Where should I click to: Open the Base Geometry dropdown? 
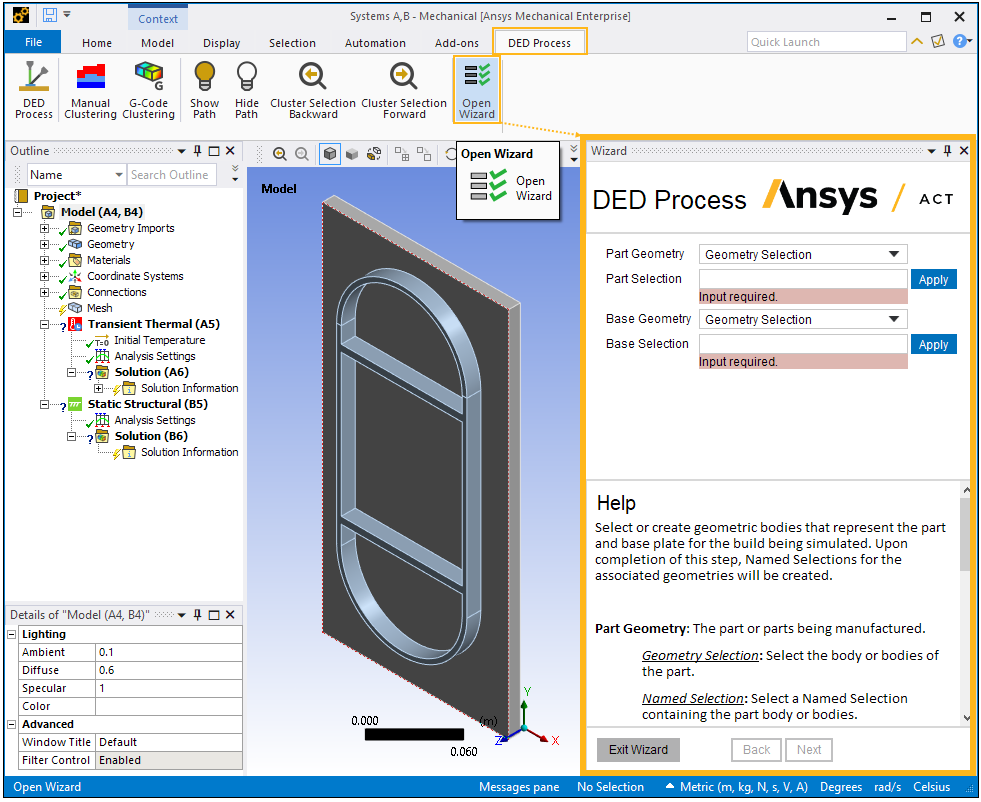(803, 319)
